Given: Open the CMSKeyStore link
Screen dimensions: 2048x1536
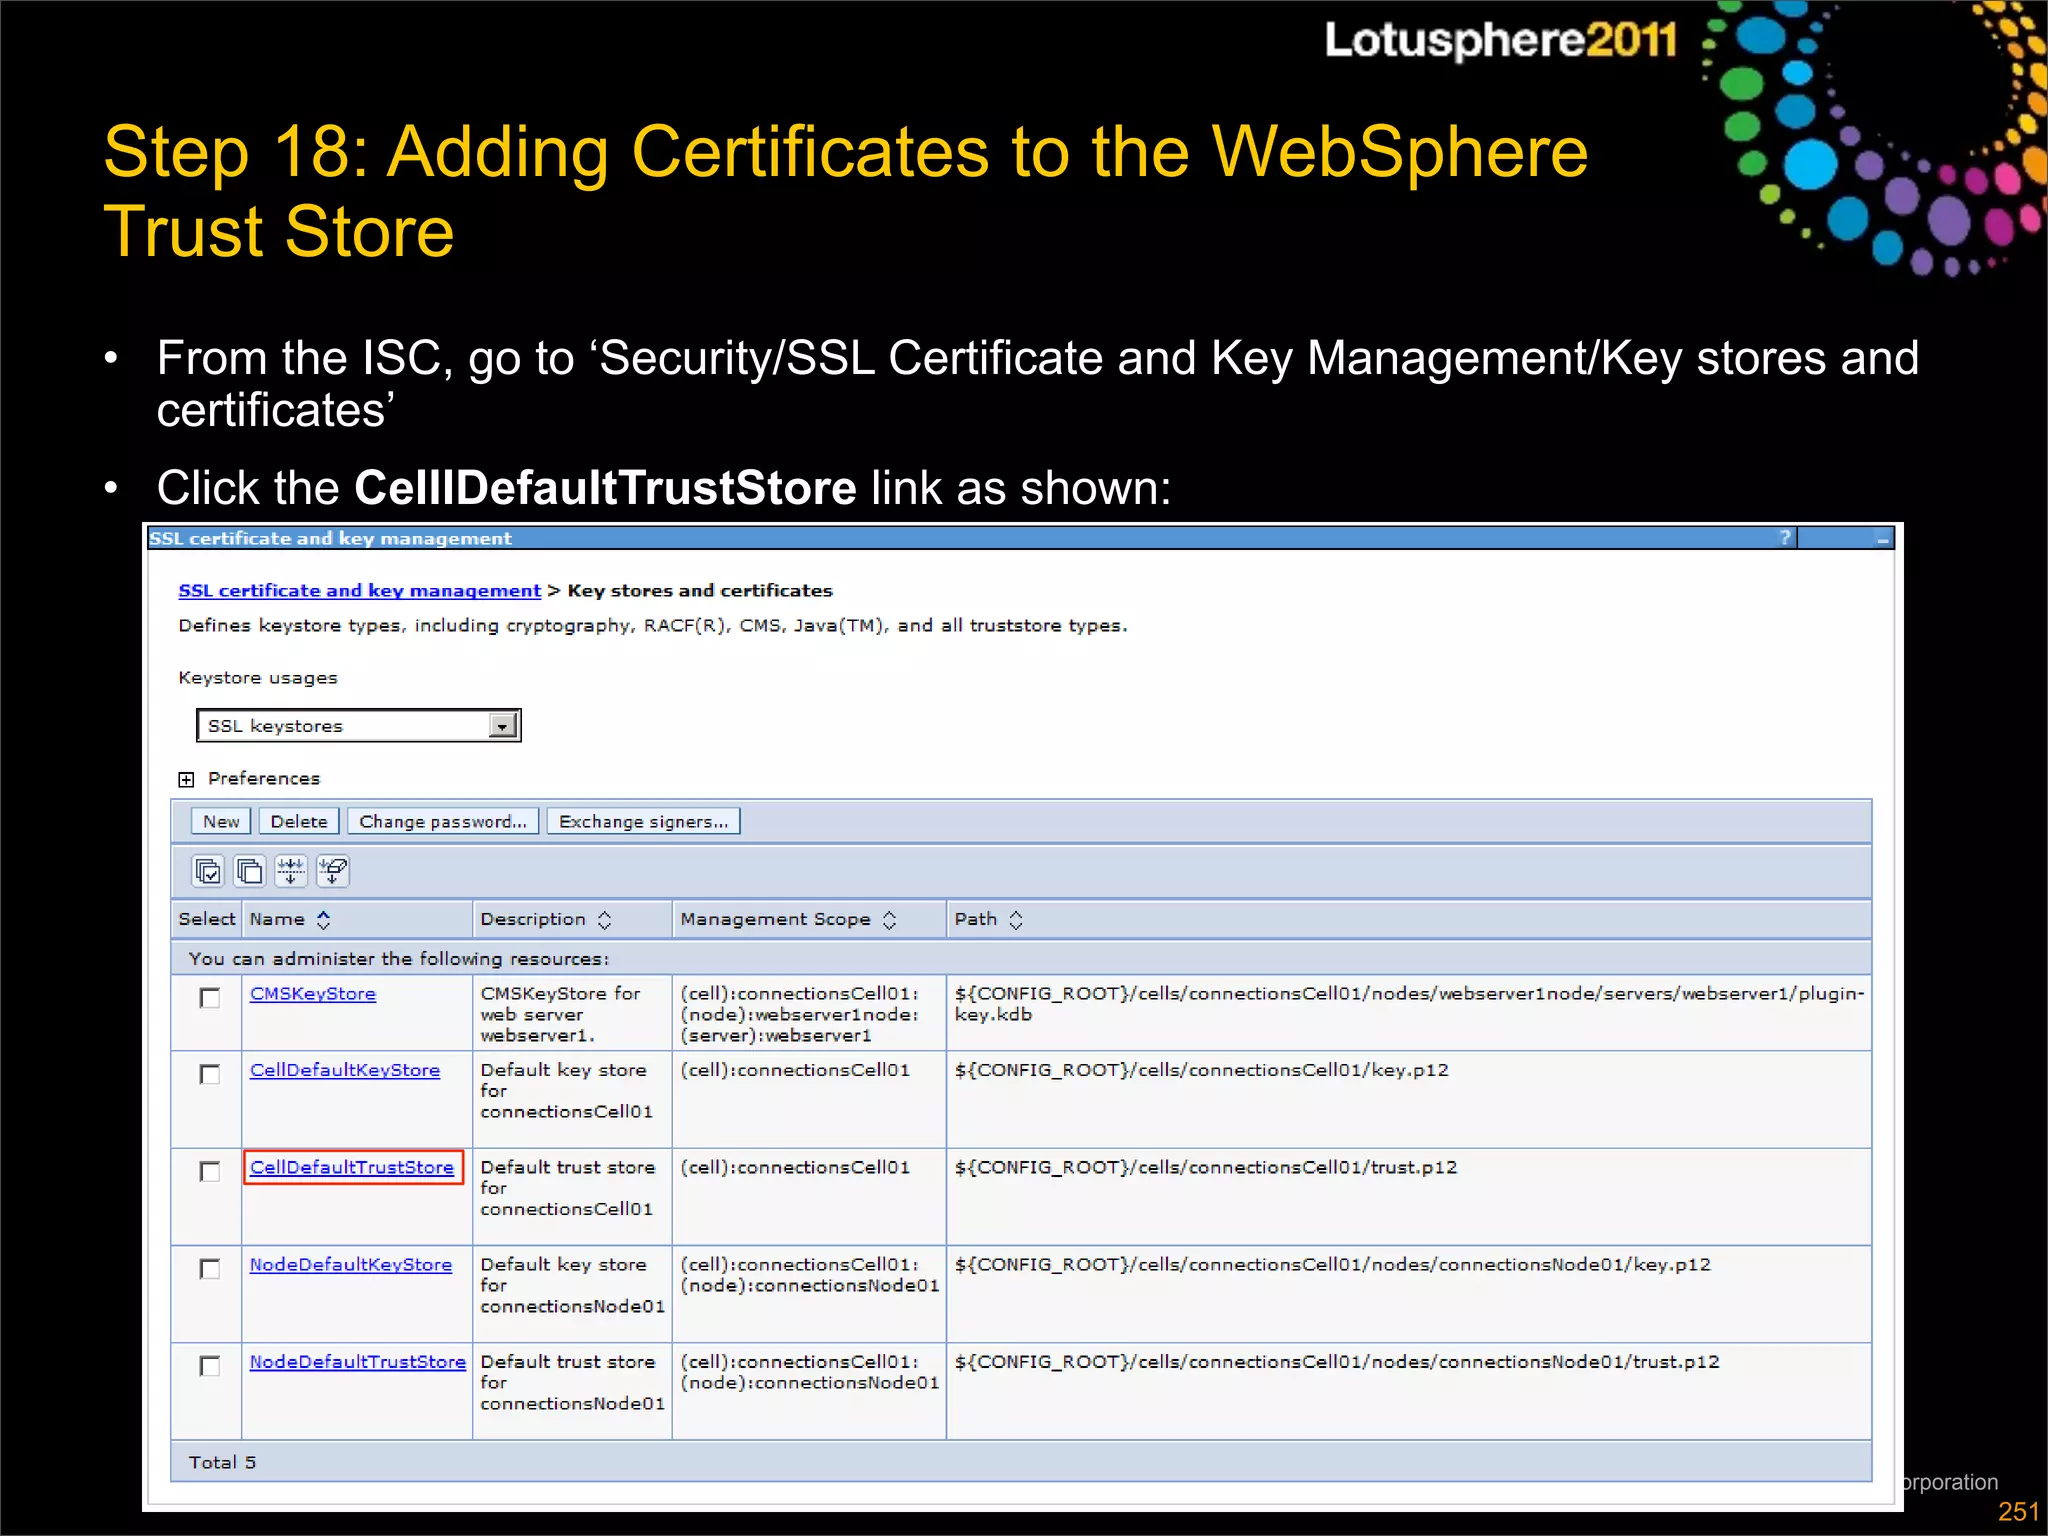Looking at the screenshot, I should (x=313, y=994).
